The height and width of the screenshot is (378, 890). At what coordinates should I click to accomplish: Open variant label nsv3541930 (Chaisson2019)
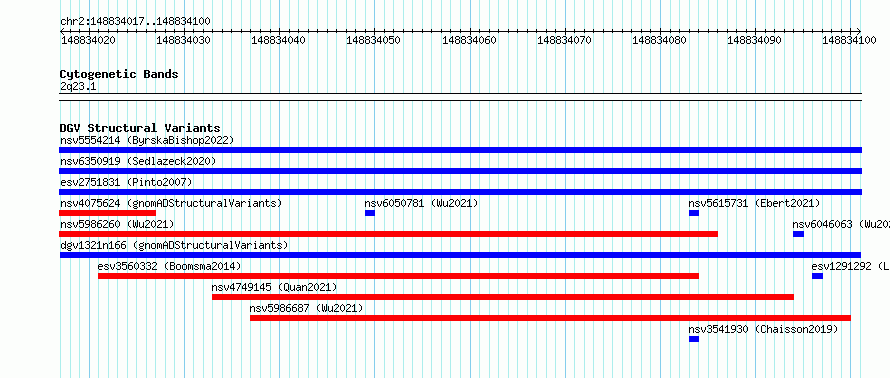[x=763, y=329]
